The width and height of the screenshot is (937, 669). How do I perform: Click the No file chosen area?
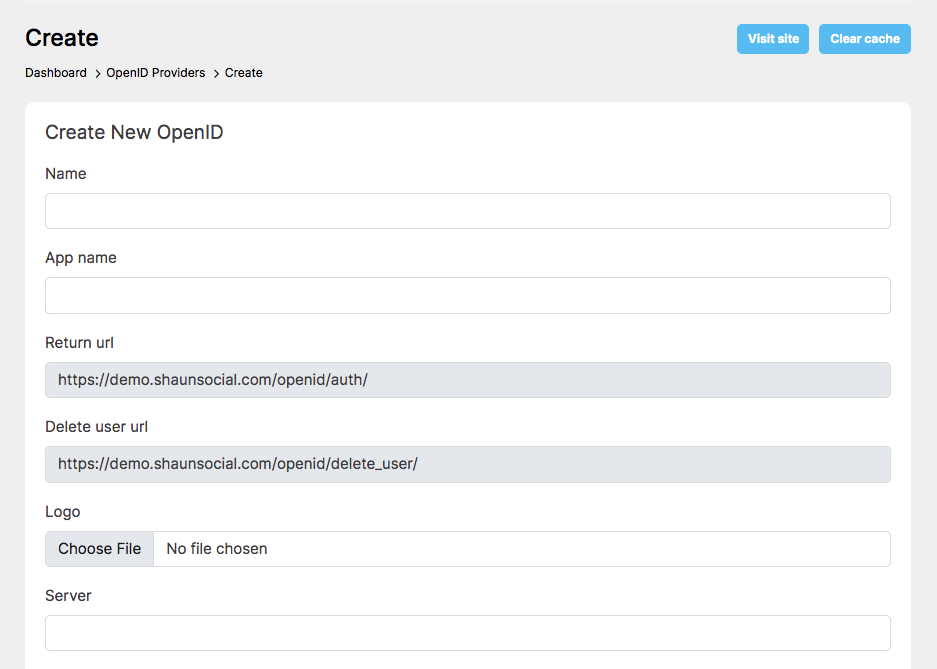pos(217,549)
